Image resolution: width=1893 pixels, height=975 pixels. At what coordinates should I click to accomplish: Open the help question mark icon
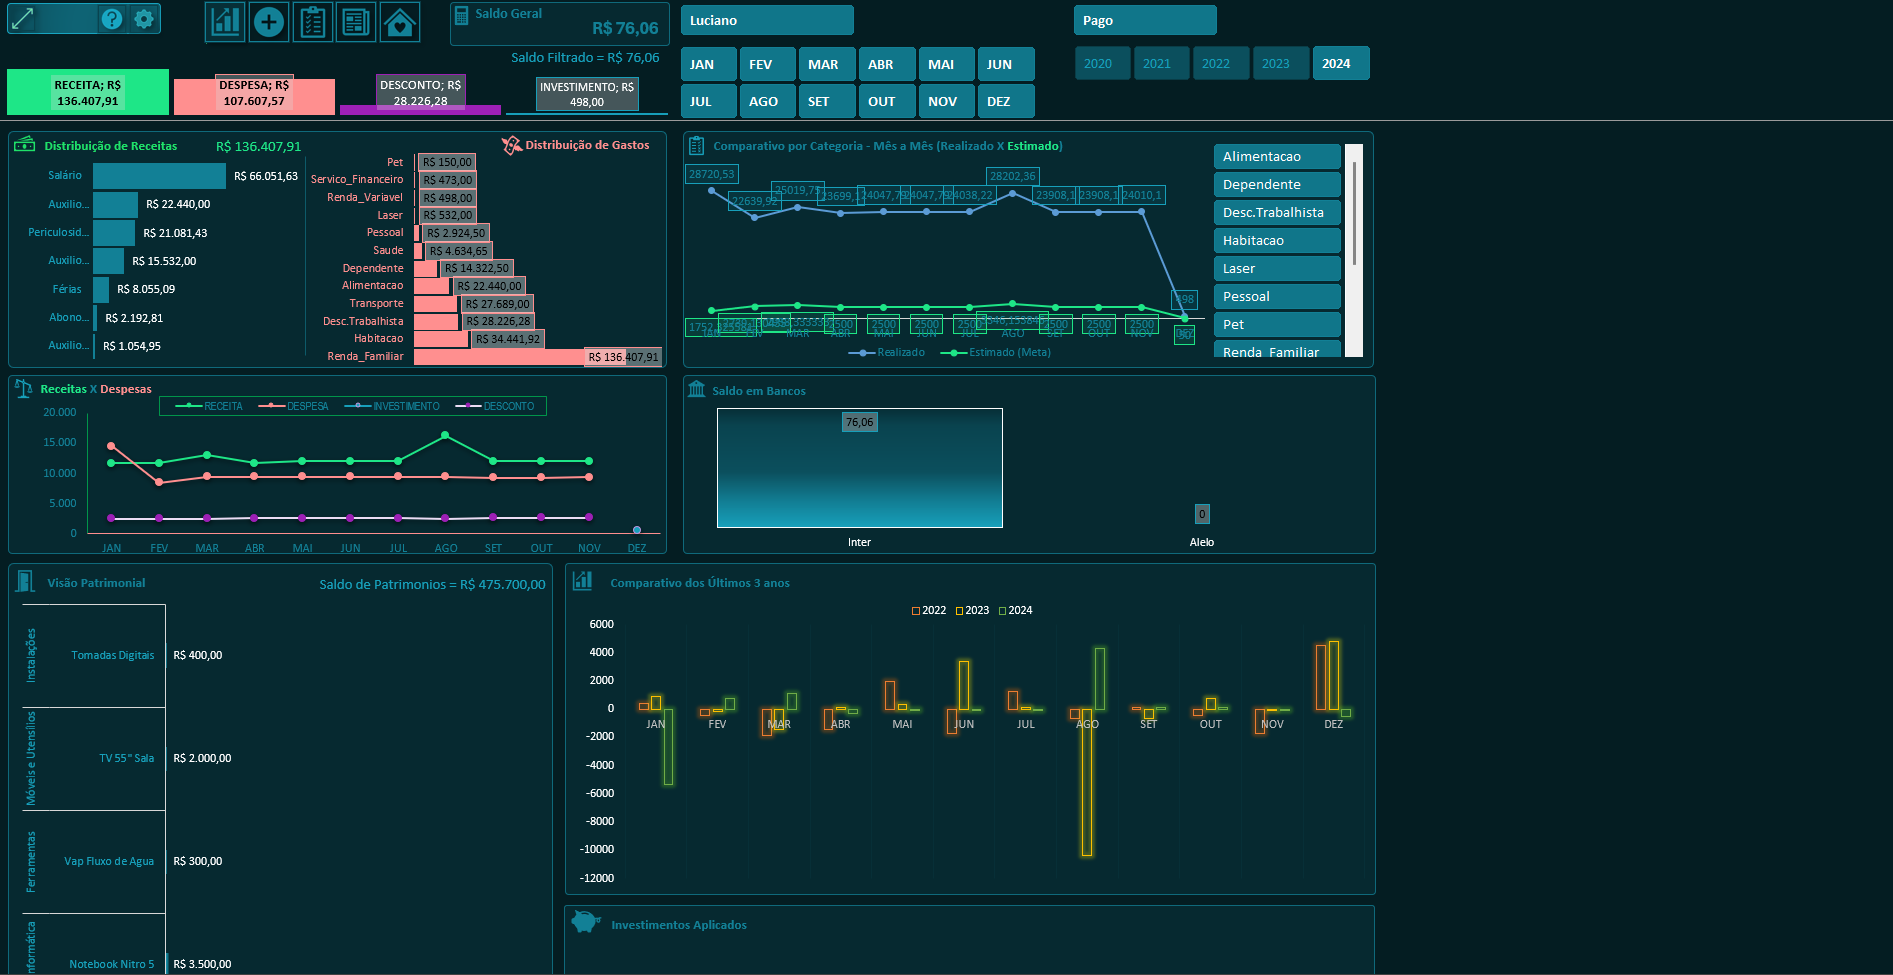pyautogui.click(x=110, y=19)
